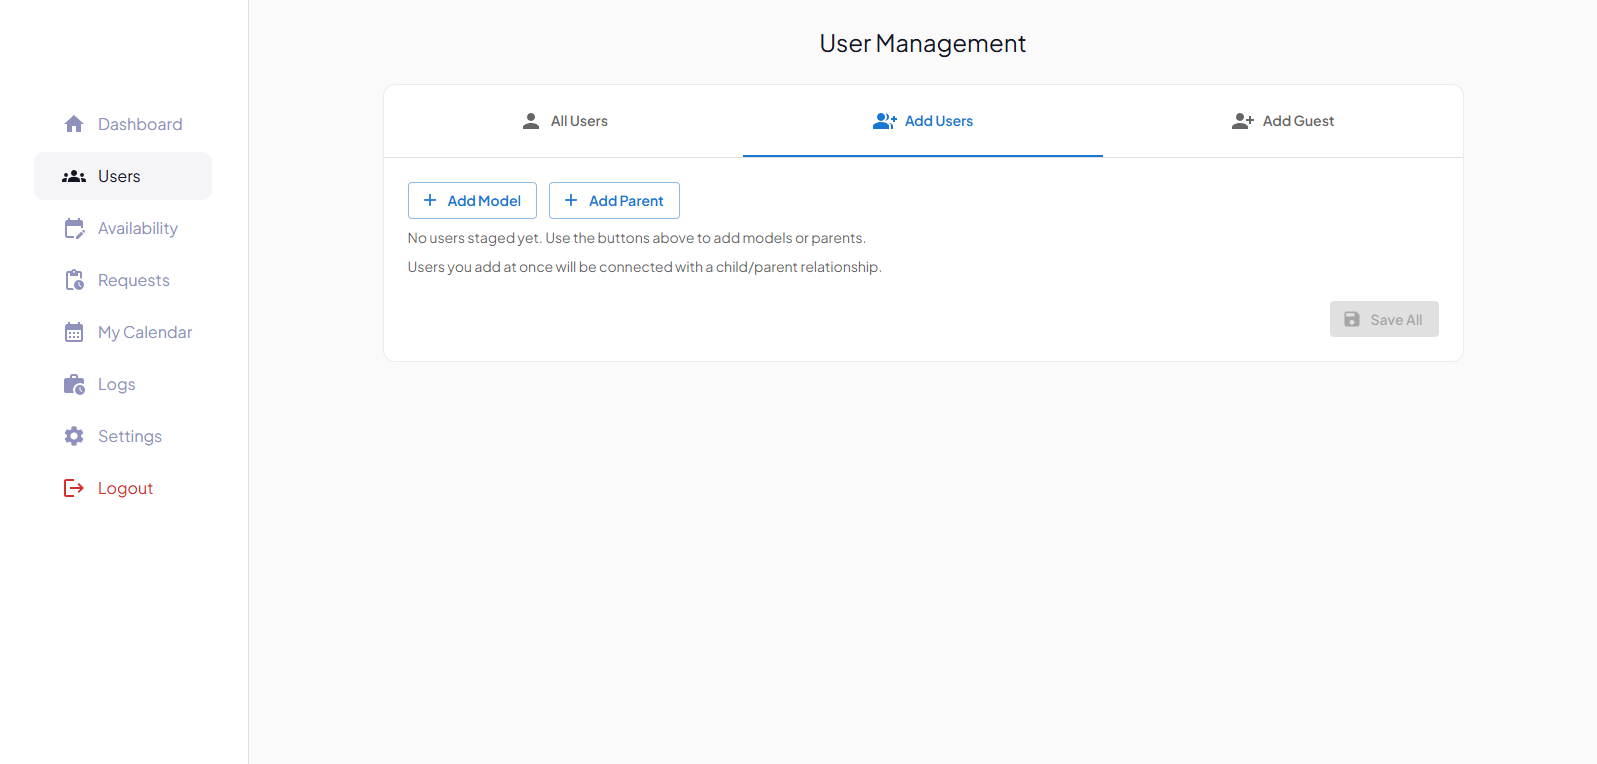Click the child/parent relationship note text
1597x764 pixels.
[x=645, y=267]
